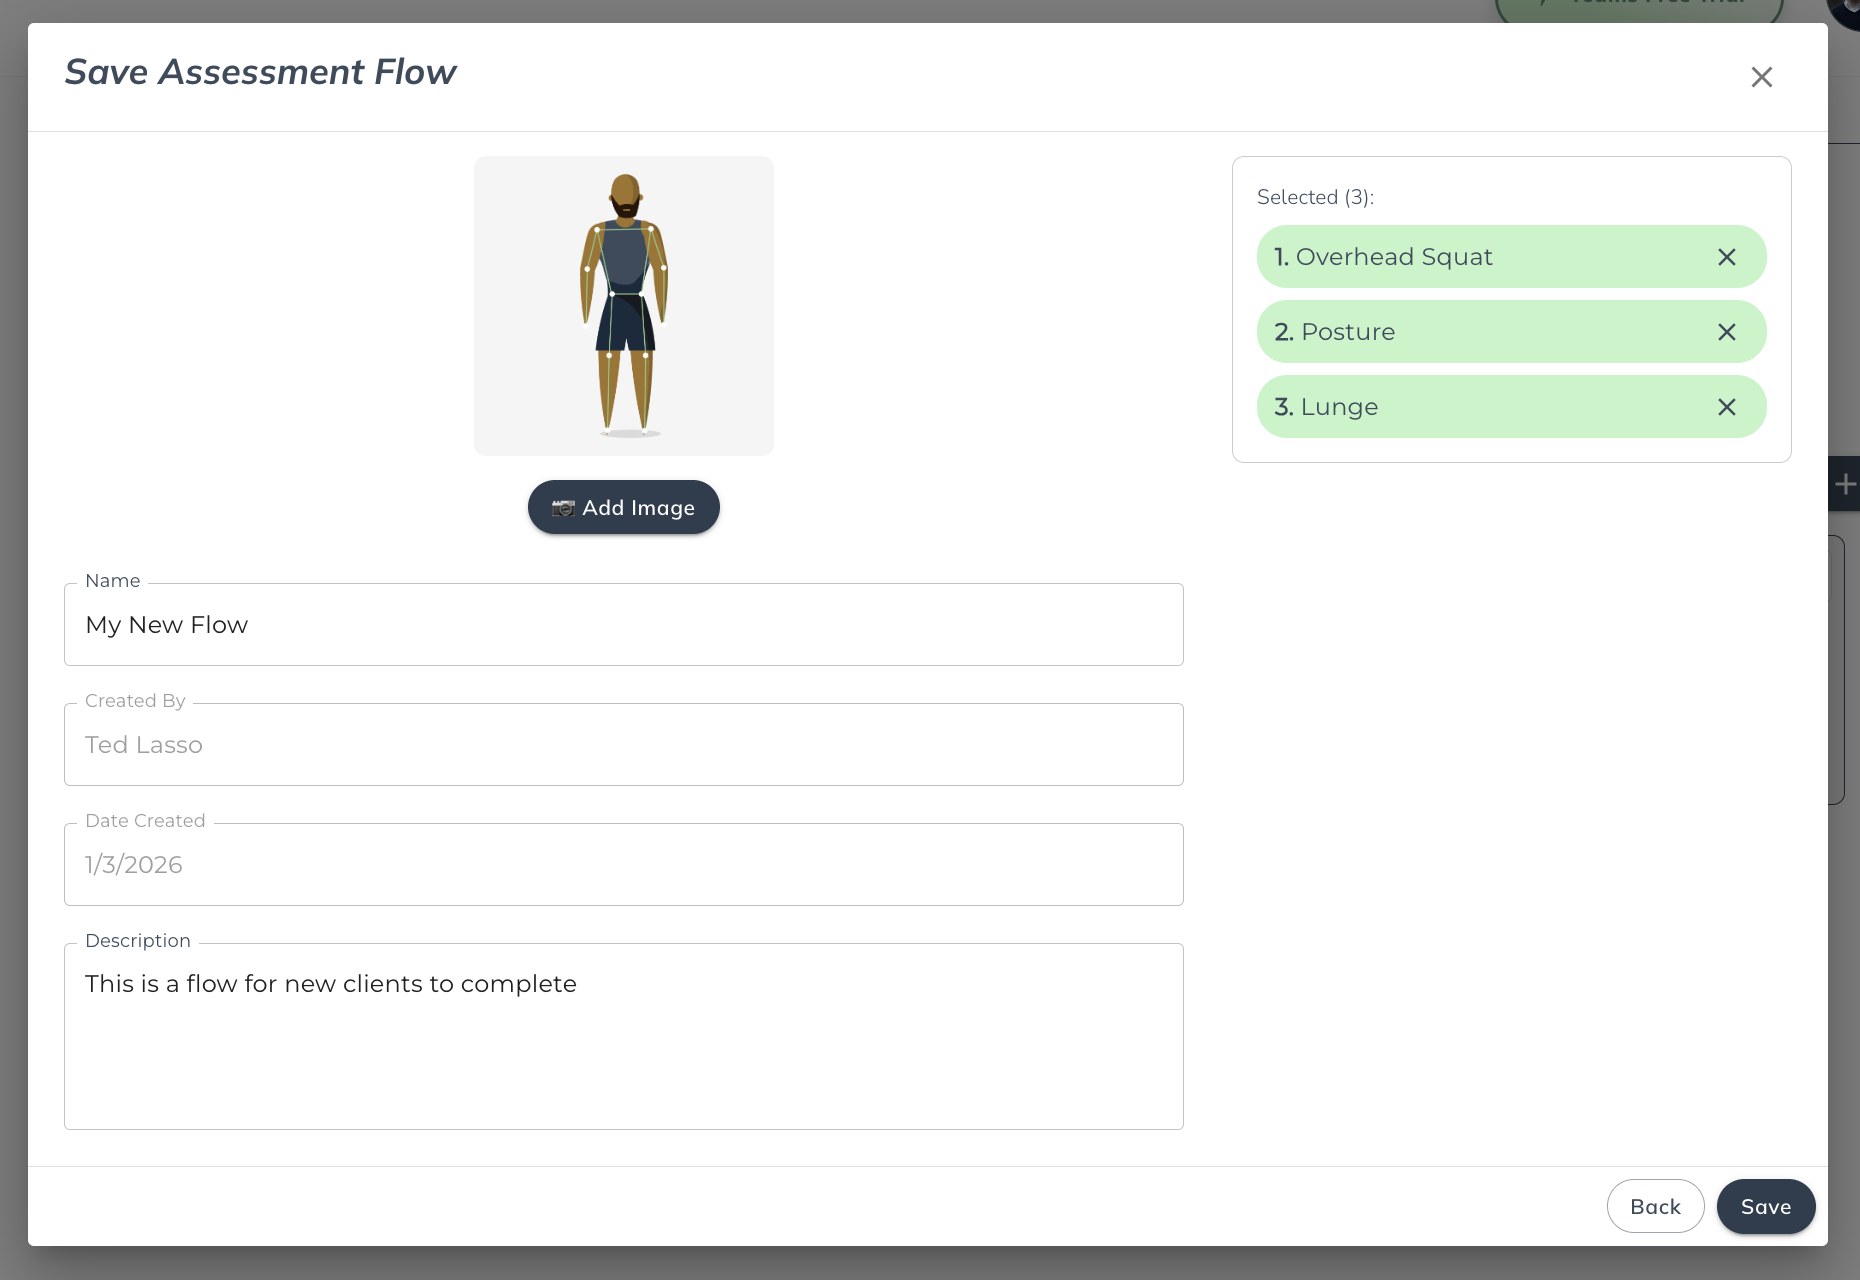Screen dimensions: 1860x1280
Task: Focus the Created By field
Action: pos(624,745)
